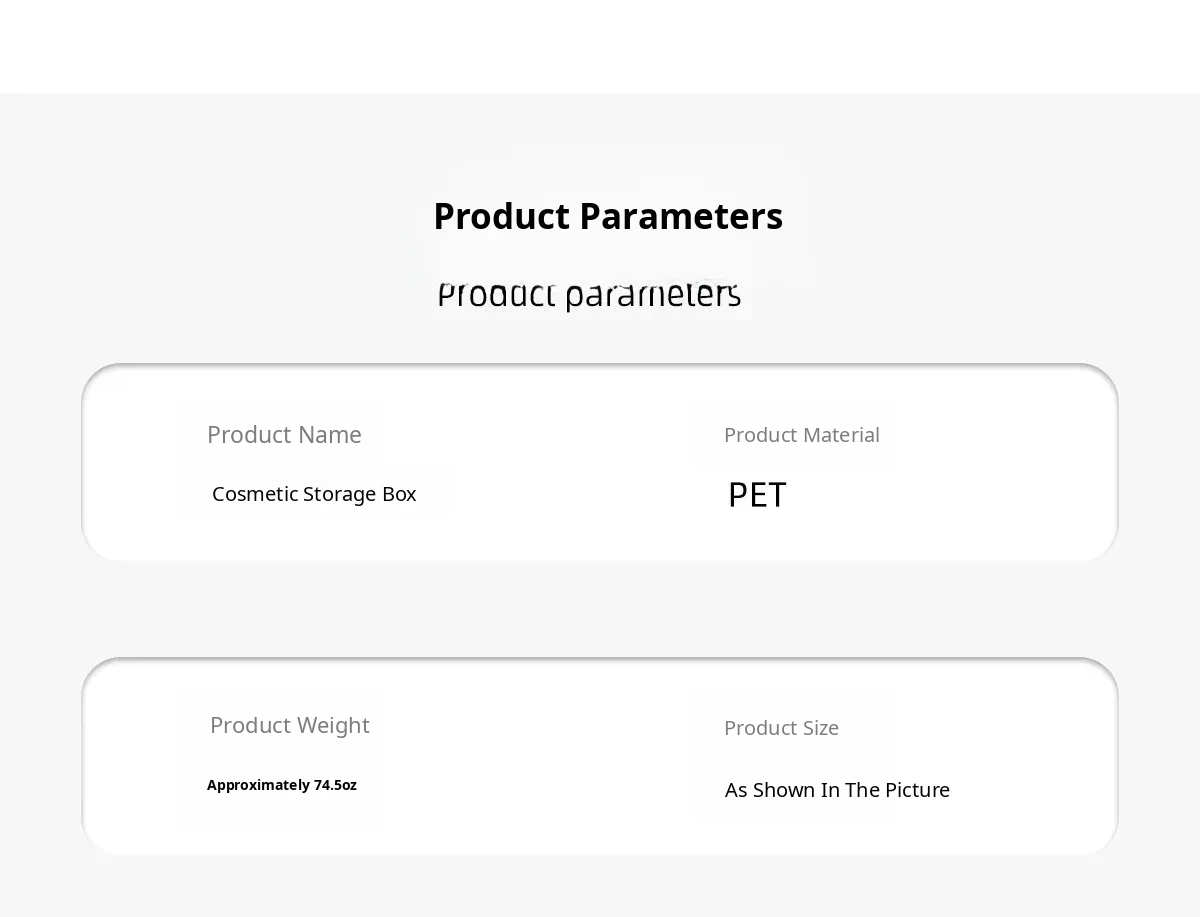
Task: Click the Cosmetic Storage Box text
Action: (314, 494)
